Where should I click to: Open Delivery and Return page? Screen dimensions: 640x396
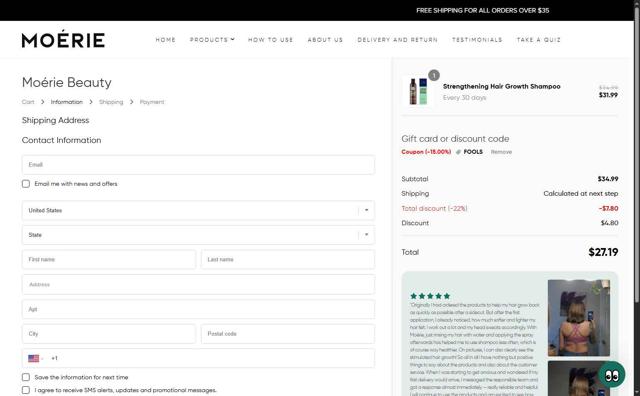click(x=398, y=40)
